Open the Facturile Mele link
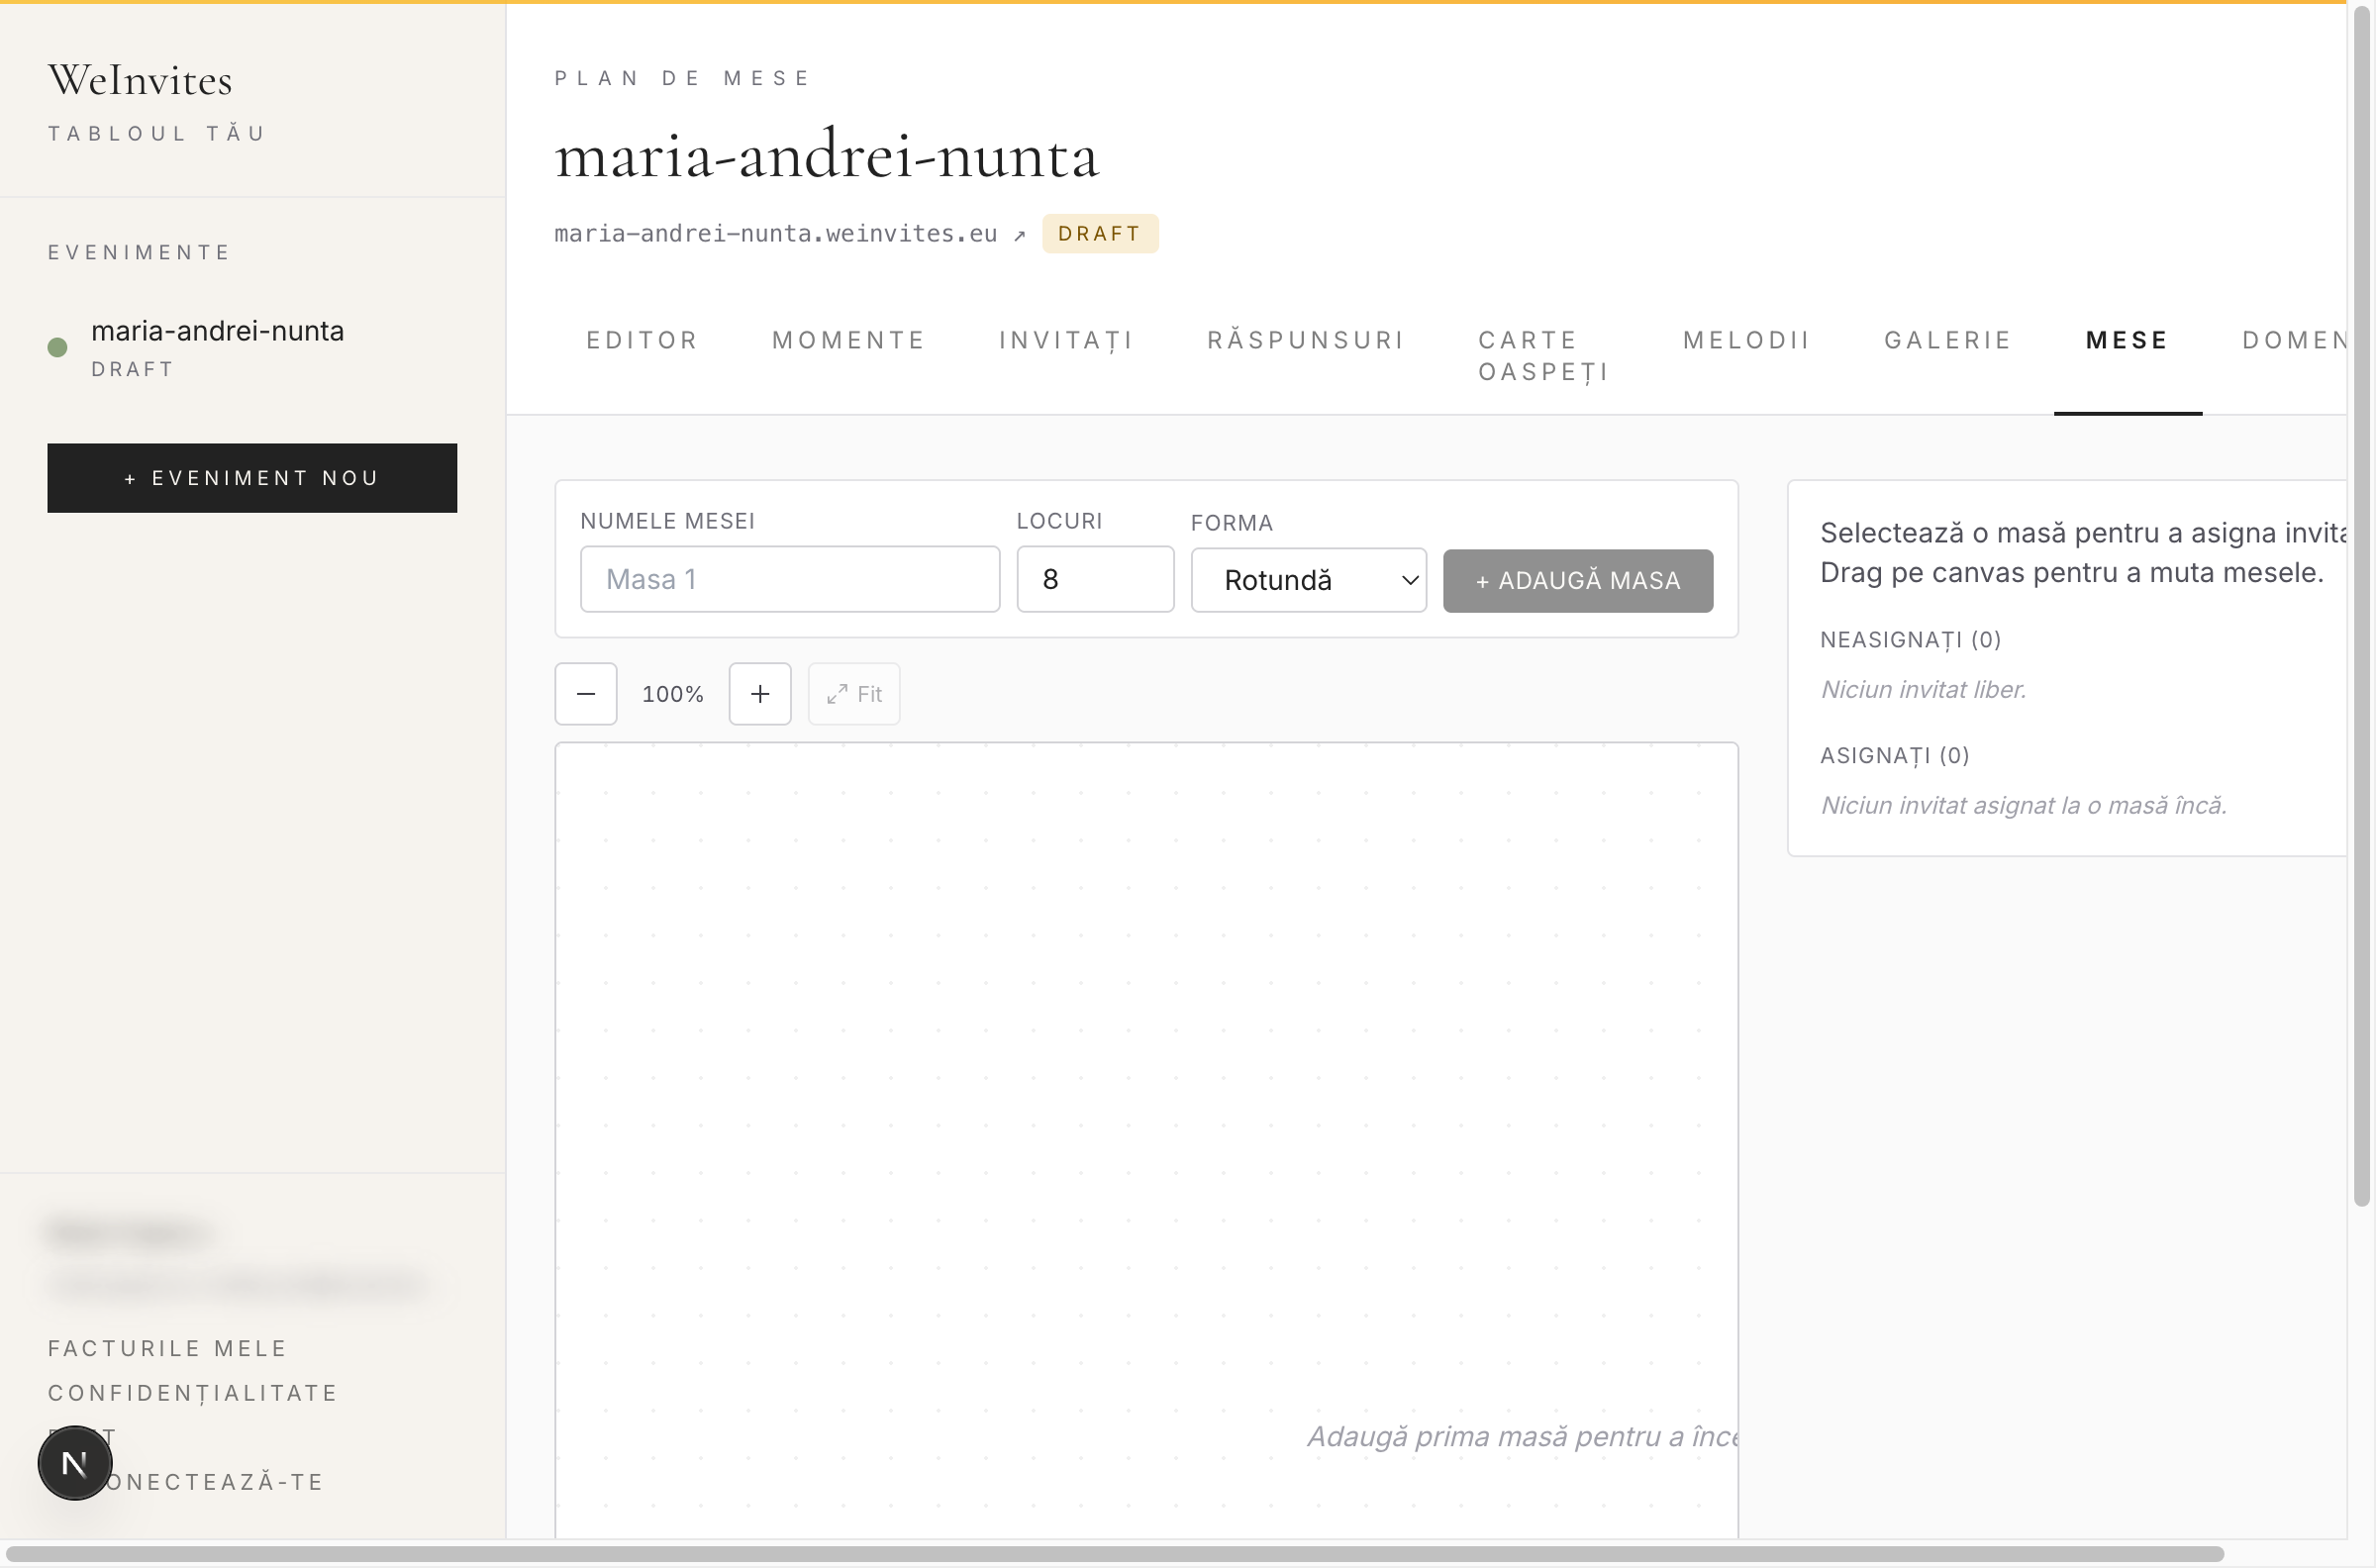The height and width of the screenshot is (1568, 2376). (167, 1348)
